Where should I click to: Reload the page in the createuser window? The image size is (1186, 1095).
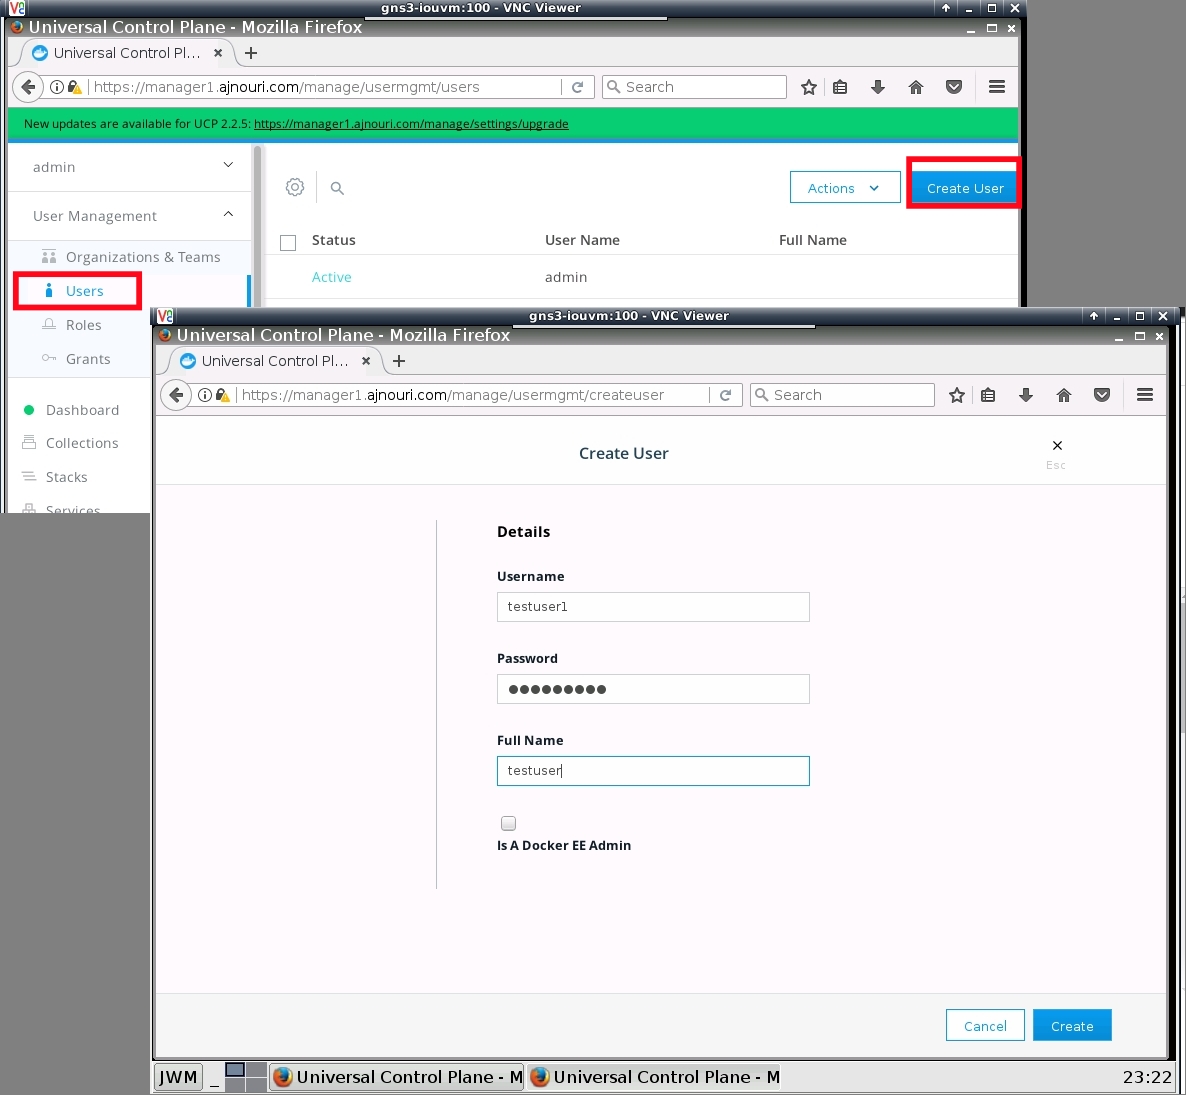(725, 395)
